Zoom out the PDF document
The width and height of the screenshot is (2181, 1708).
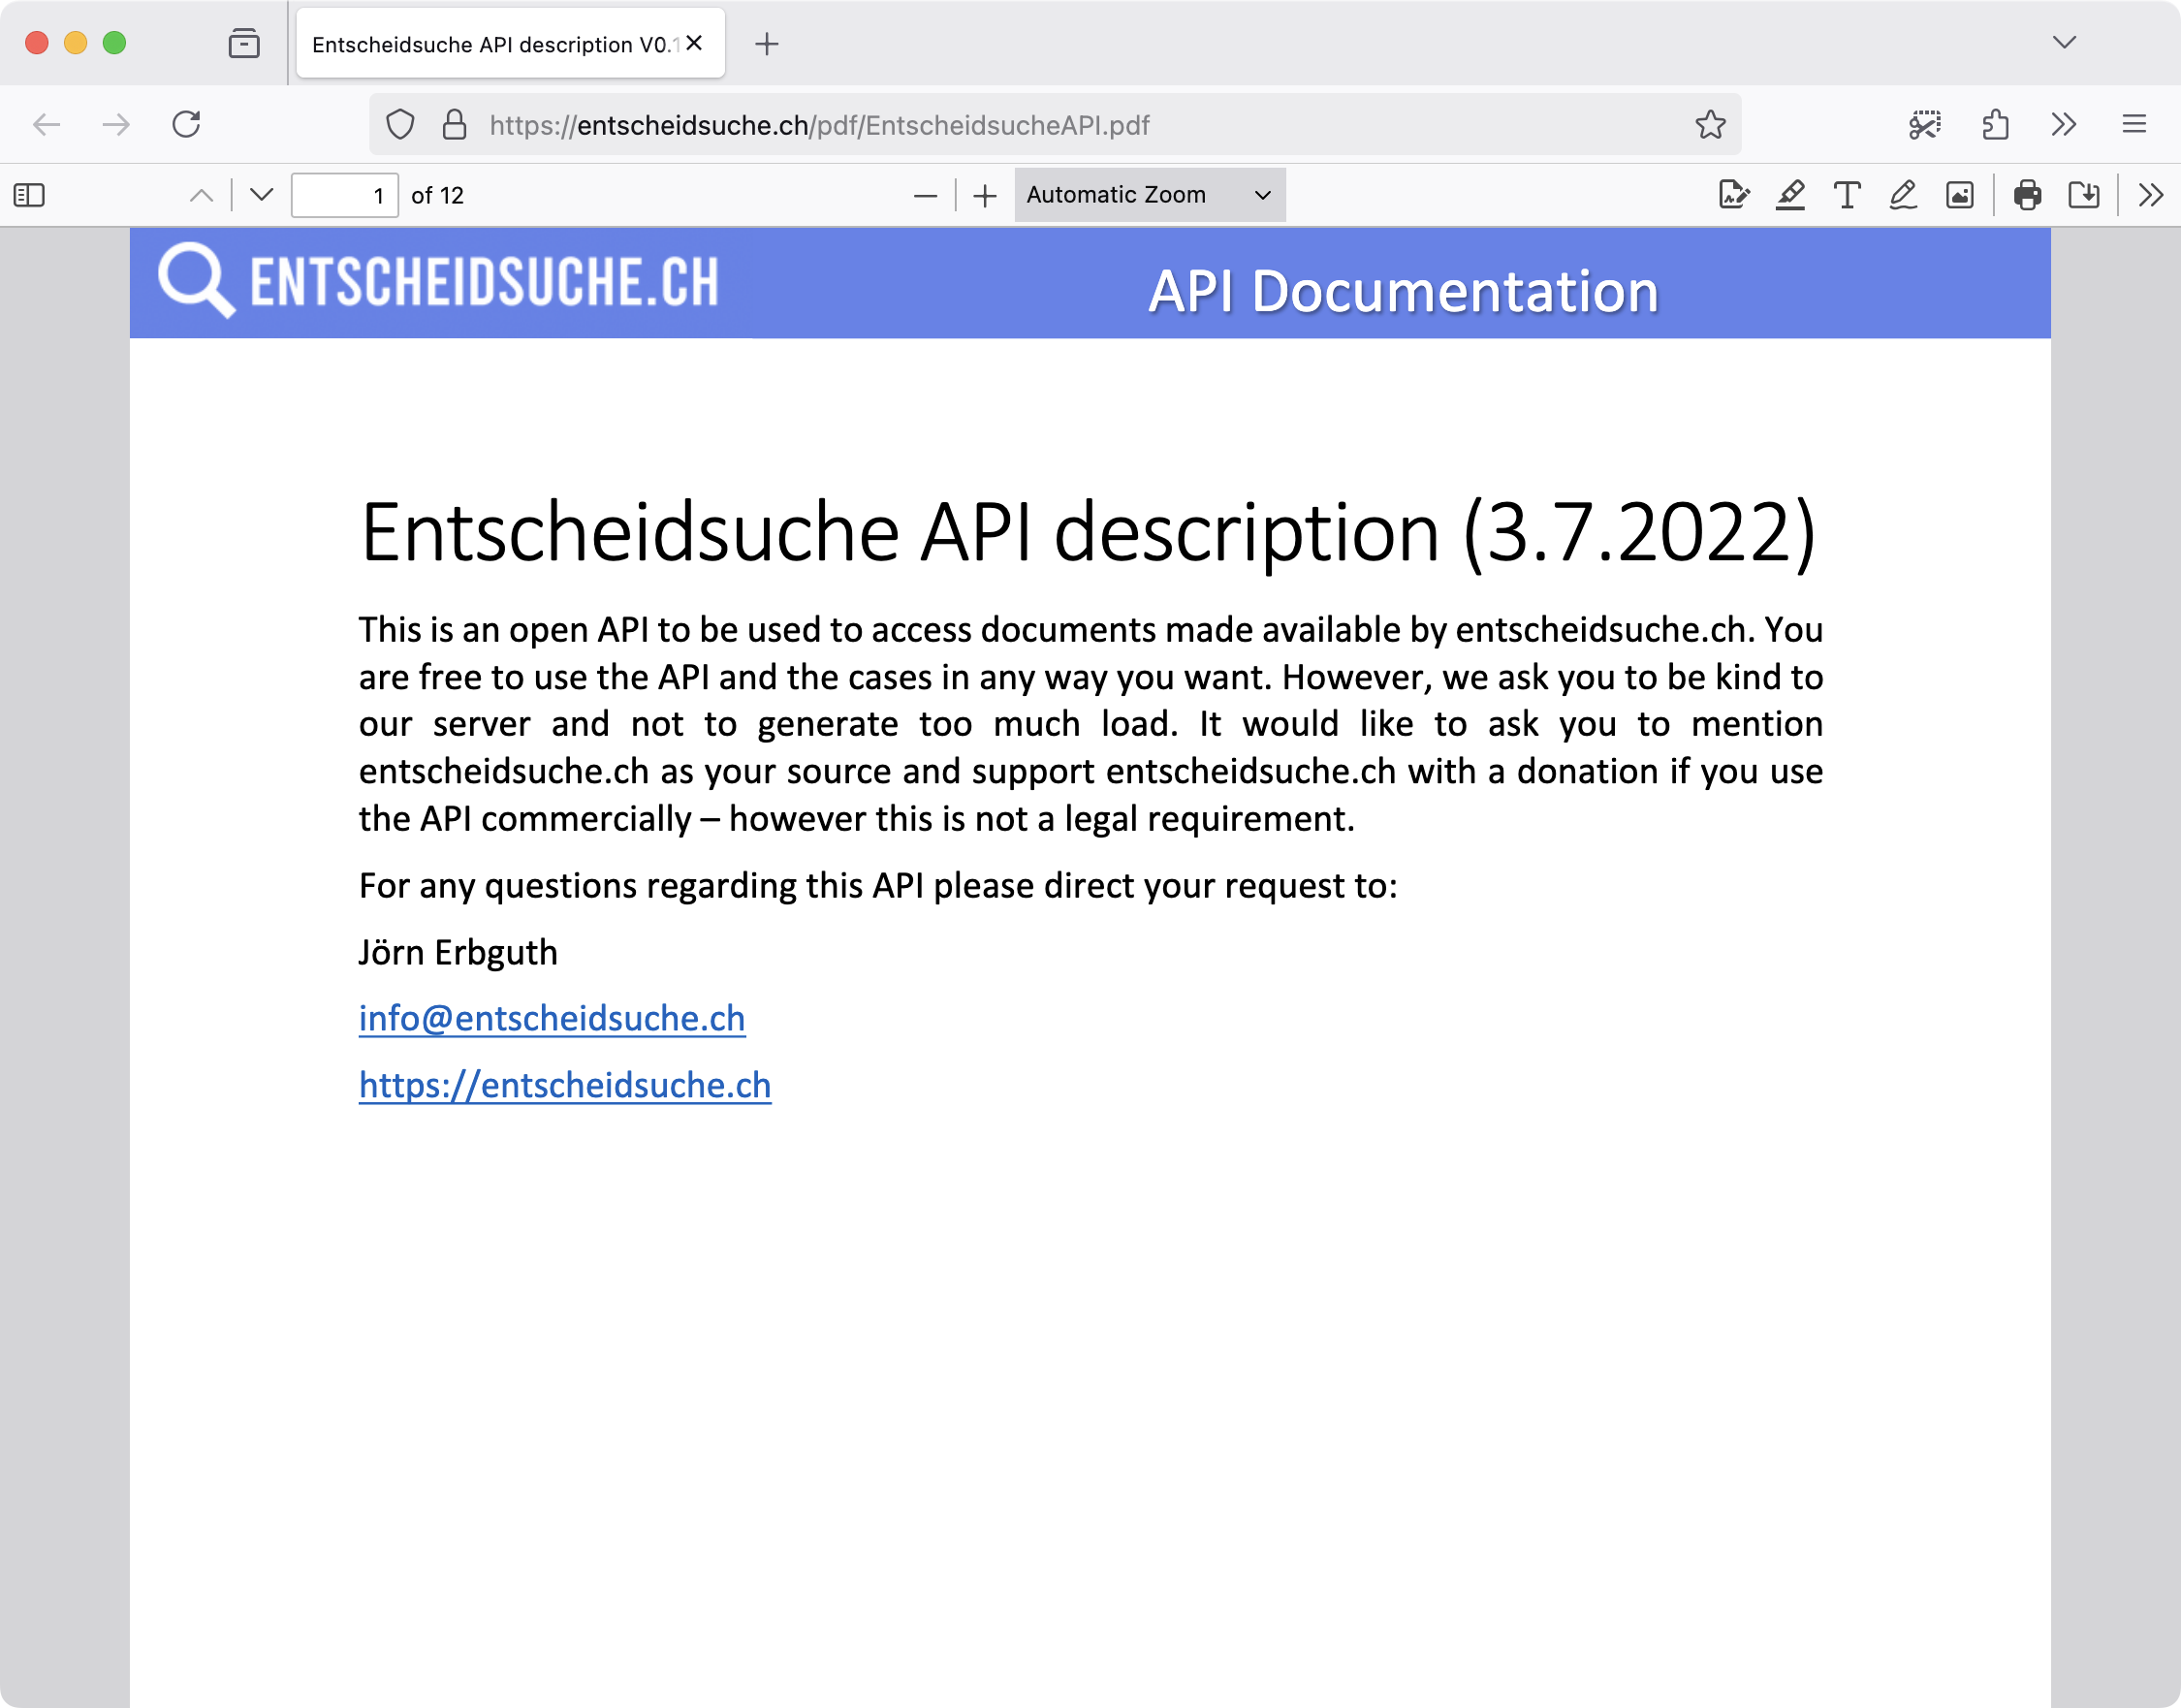click(x=925, y=195)
